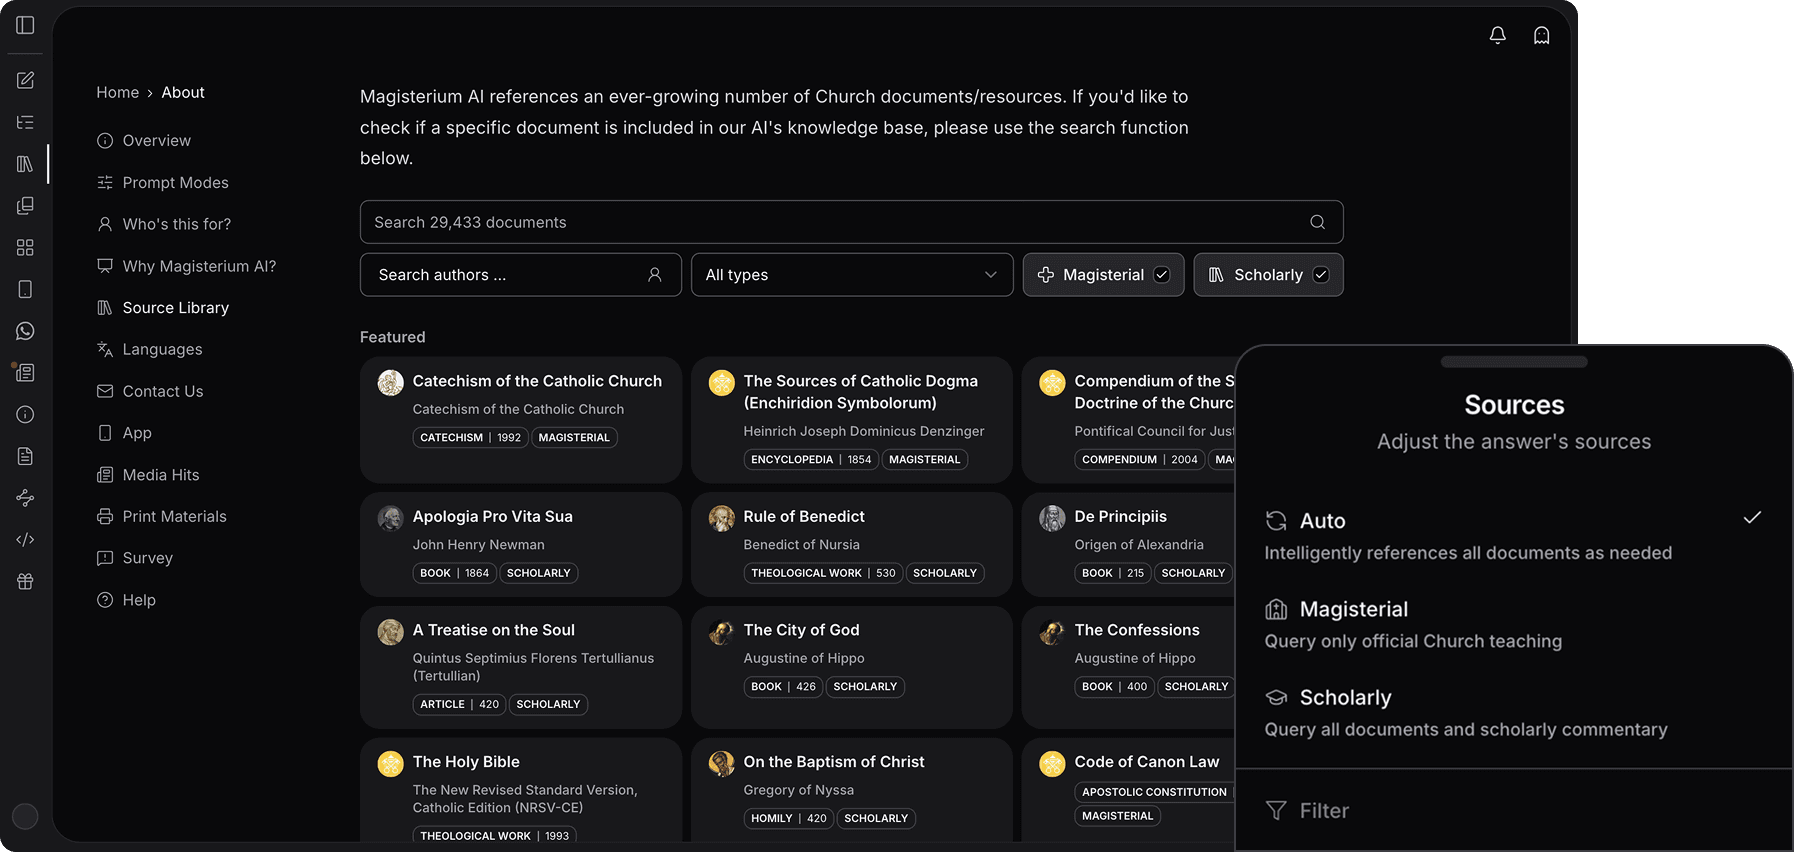Expand the Filter section in Sources panel
The height and width of the screenshot is (852, 1794).
tap(1323, 811)
